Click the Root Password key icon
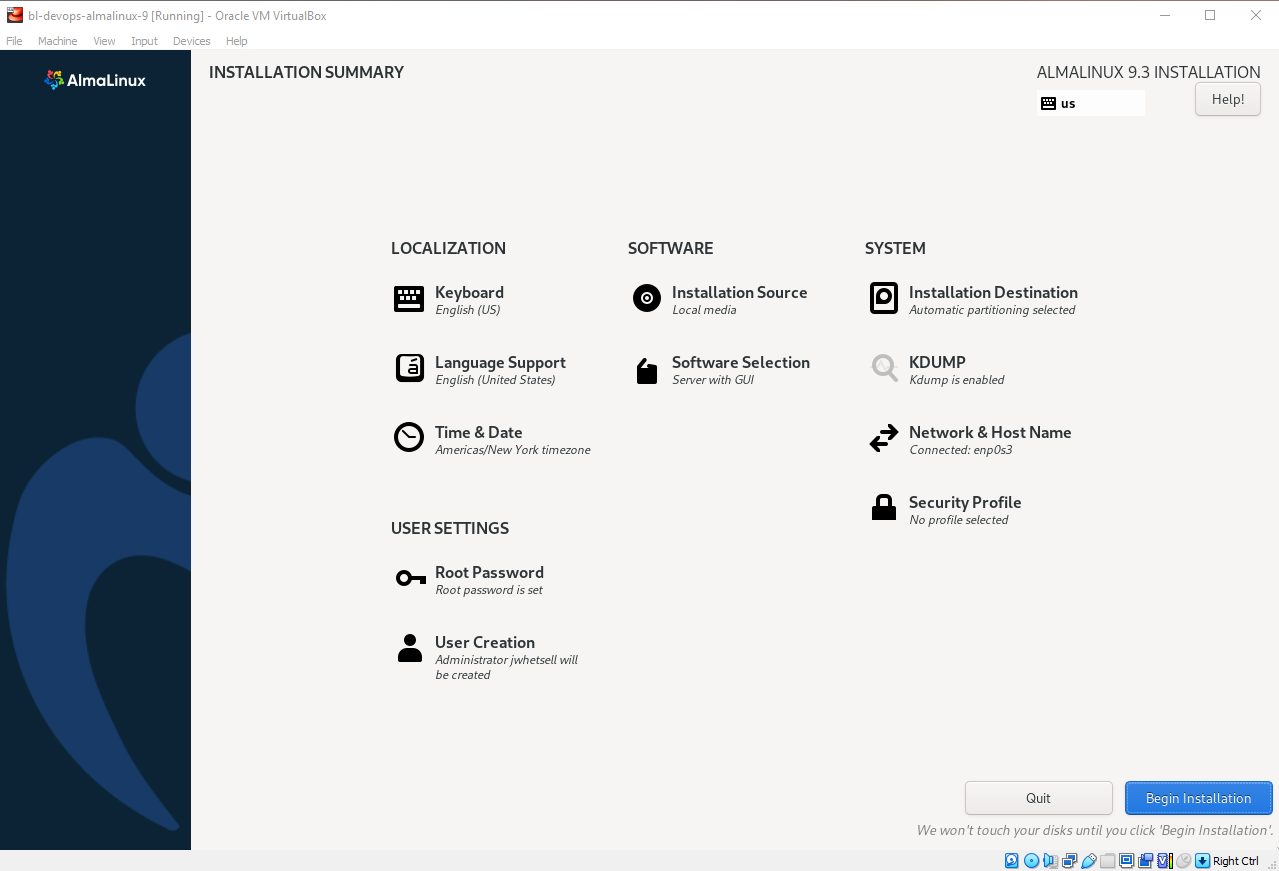The width and height of the screenshot is (1279, 871). tap(410, 578)
